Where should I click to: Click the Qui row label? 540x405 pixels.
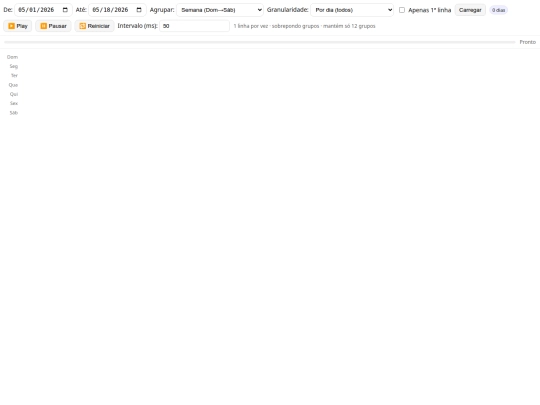click(14, 94)
